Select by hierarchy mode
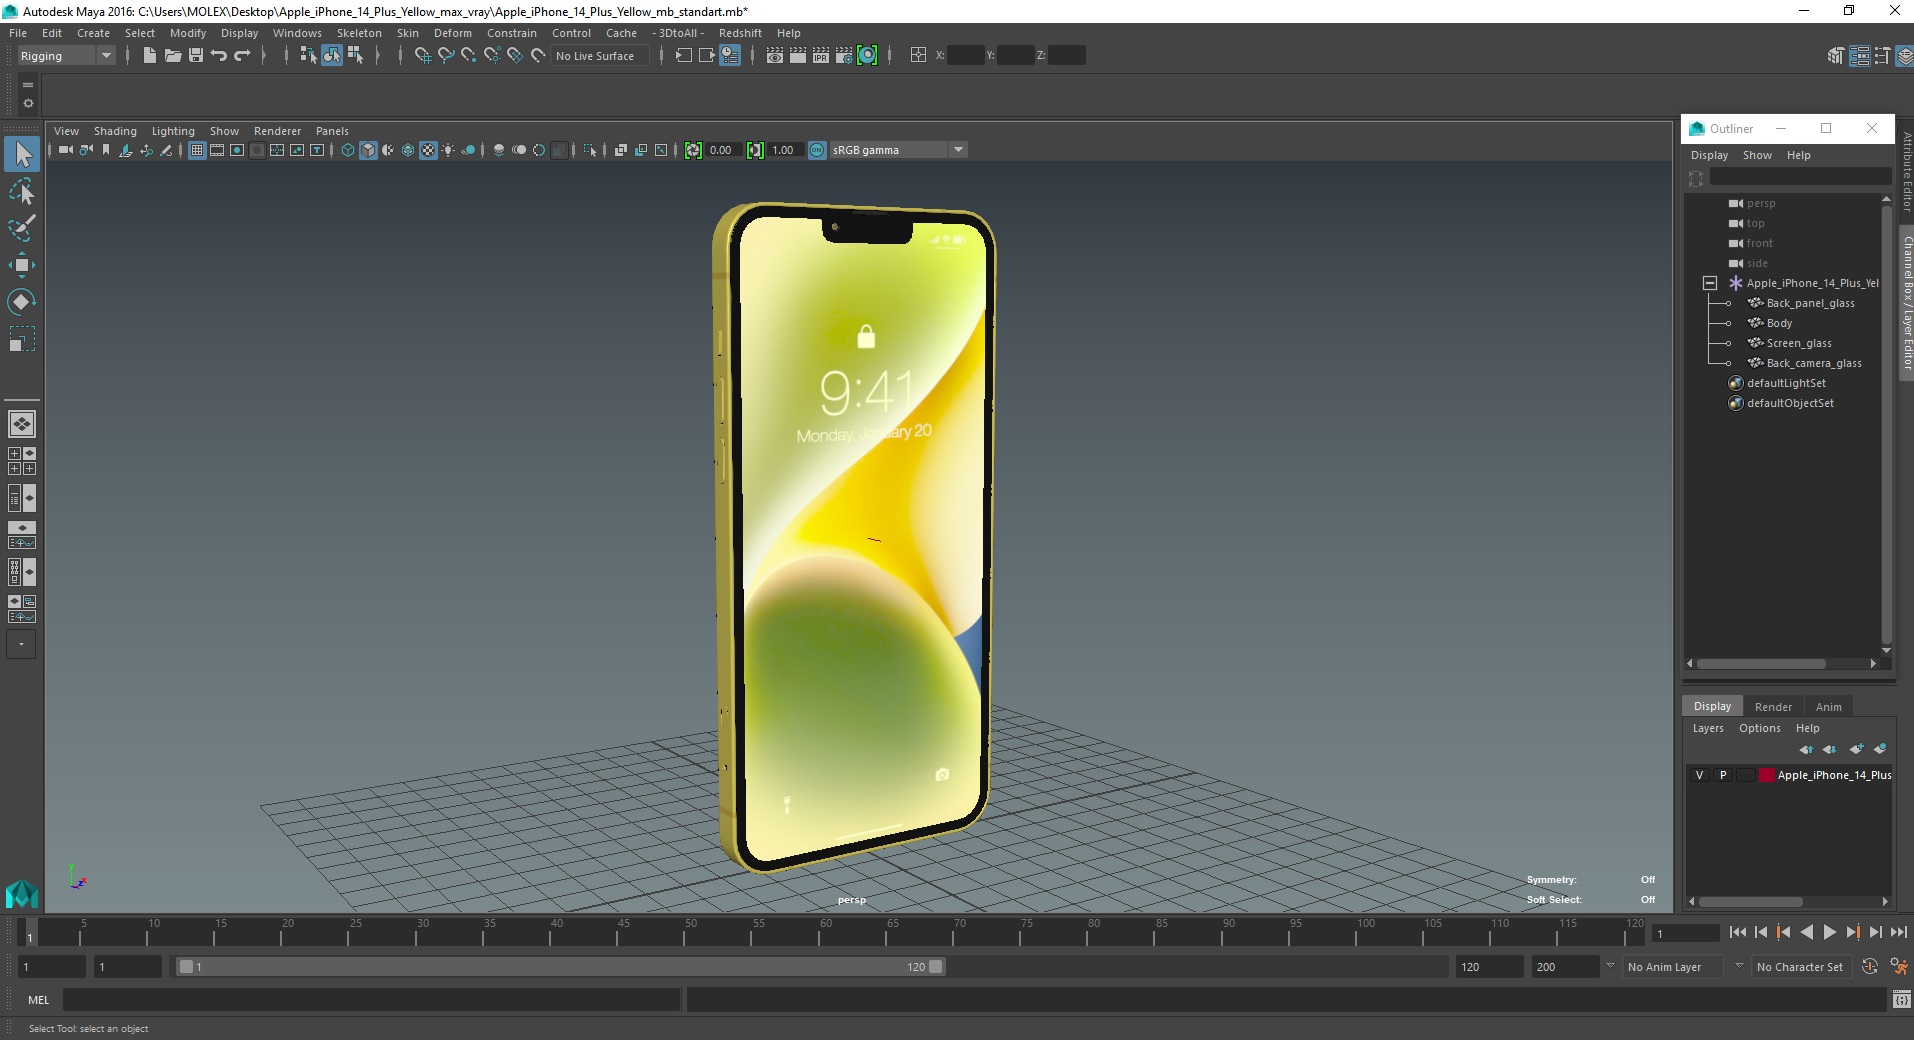1914x1040 pixels. point(308,56)
